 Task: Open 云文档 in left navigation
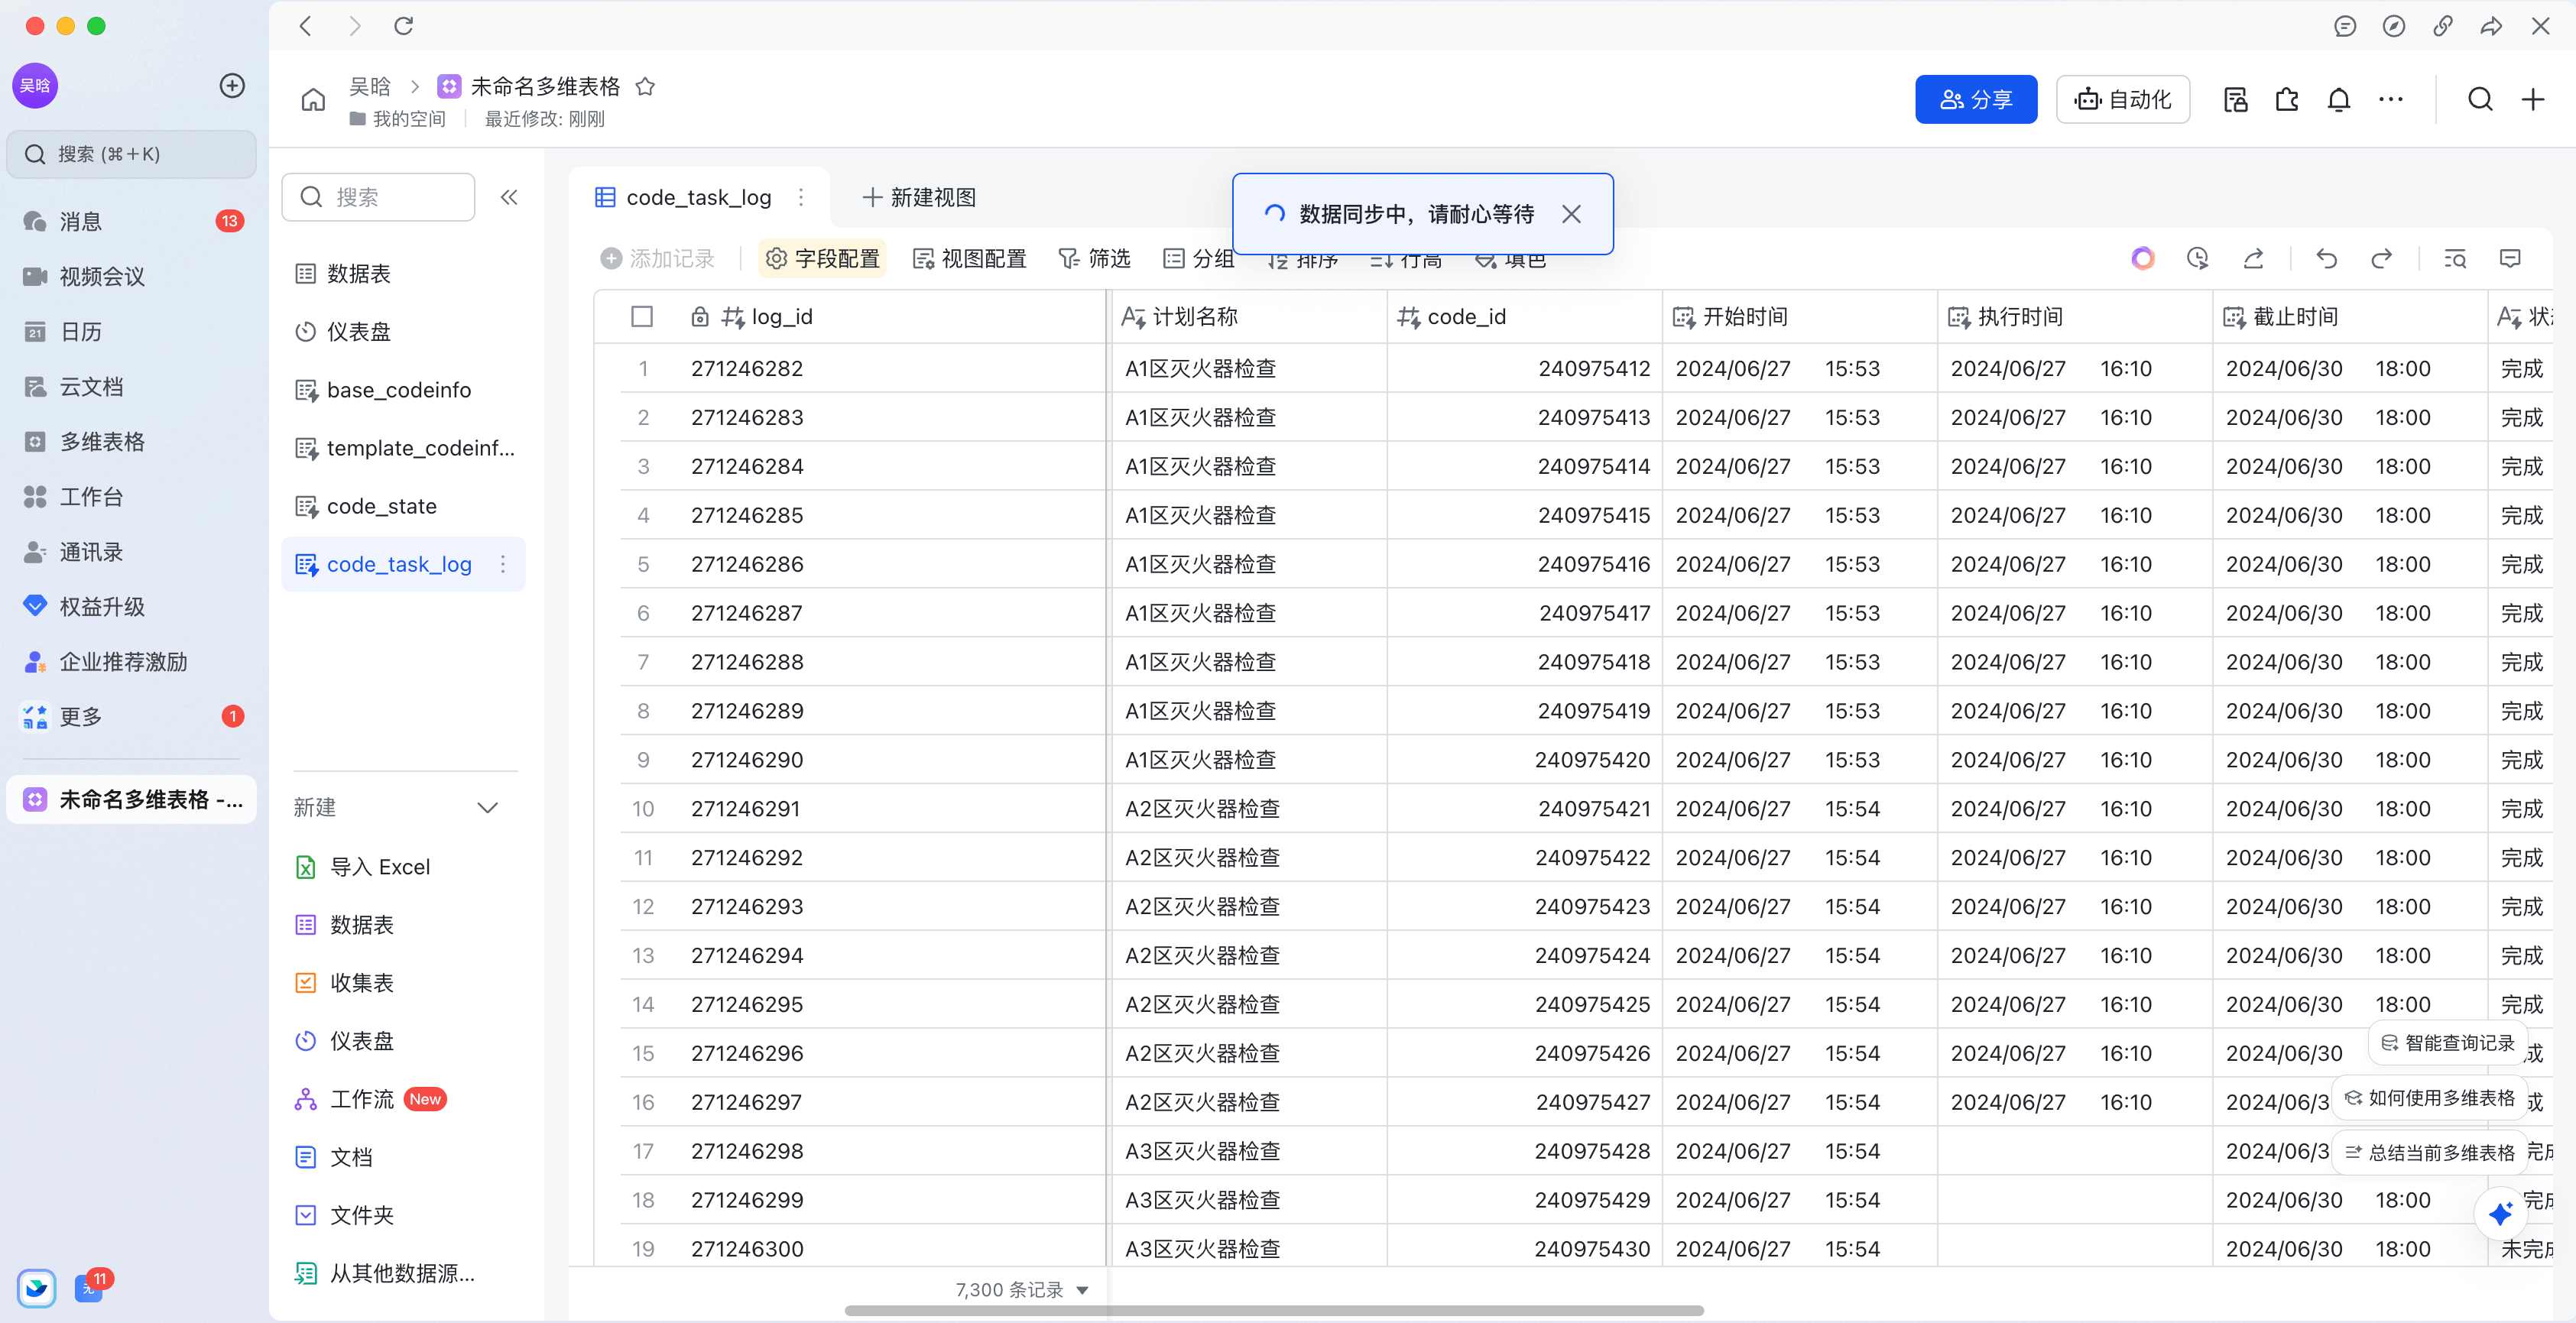click(131, 387)
